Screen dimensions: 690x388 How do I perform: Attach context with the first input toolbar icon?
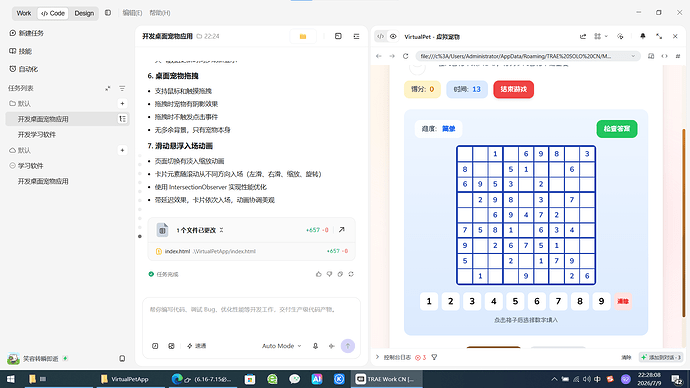pos(155,346)
